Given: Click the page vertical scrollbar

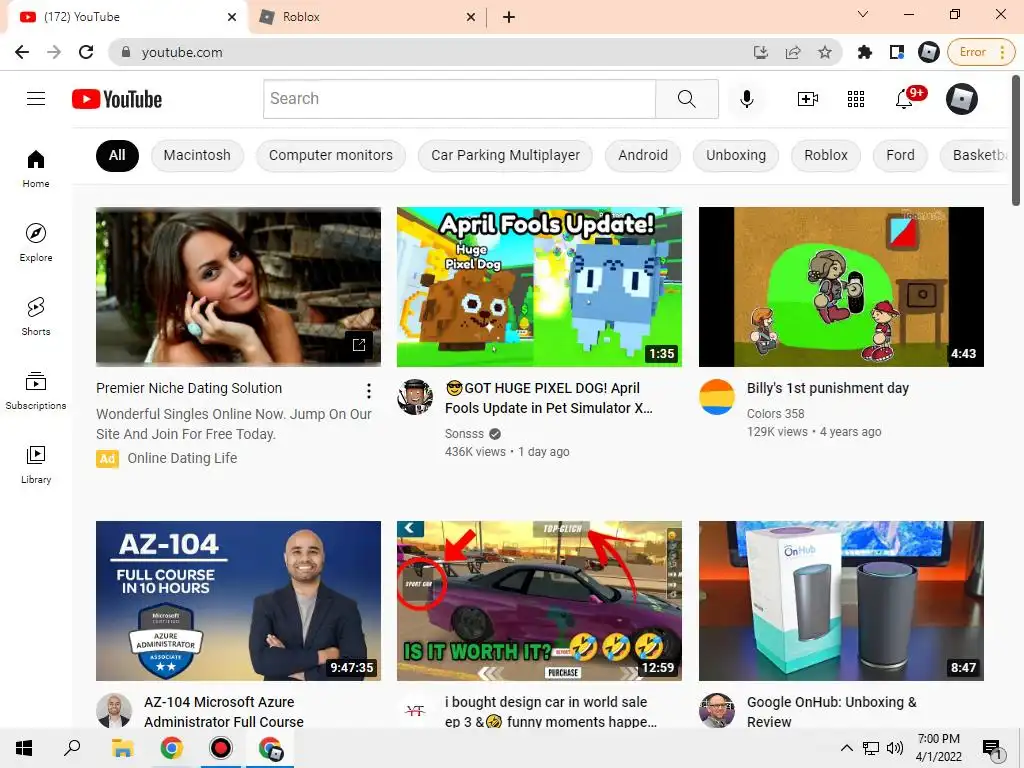Looking at the screenshot, I should 1017,140.
